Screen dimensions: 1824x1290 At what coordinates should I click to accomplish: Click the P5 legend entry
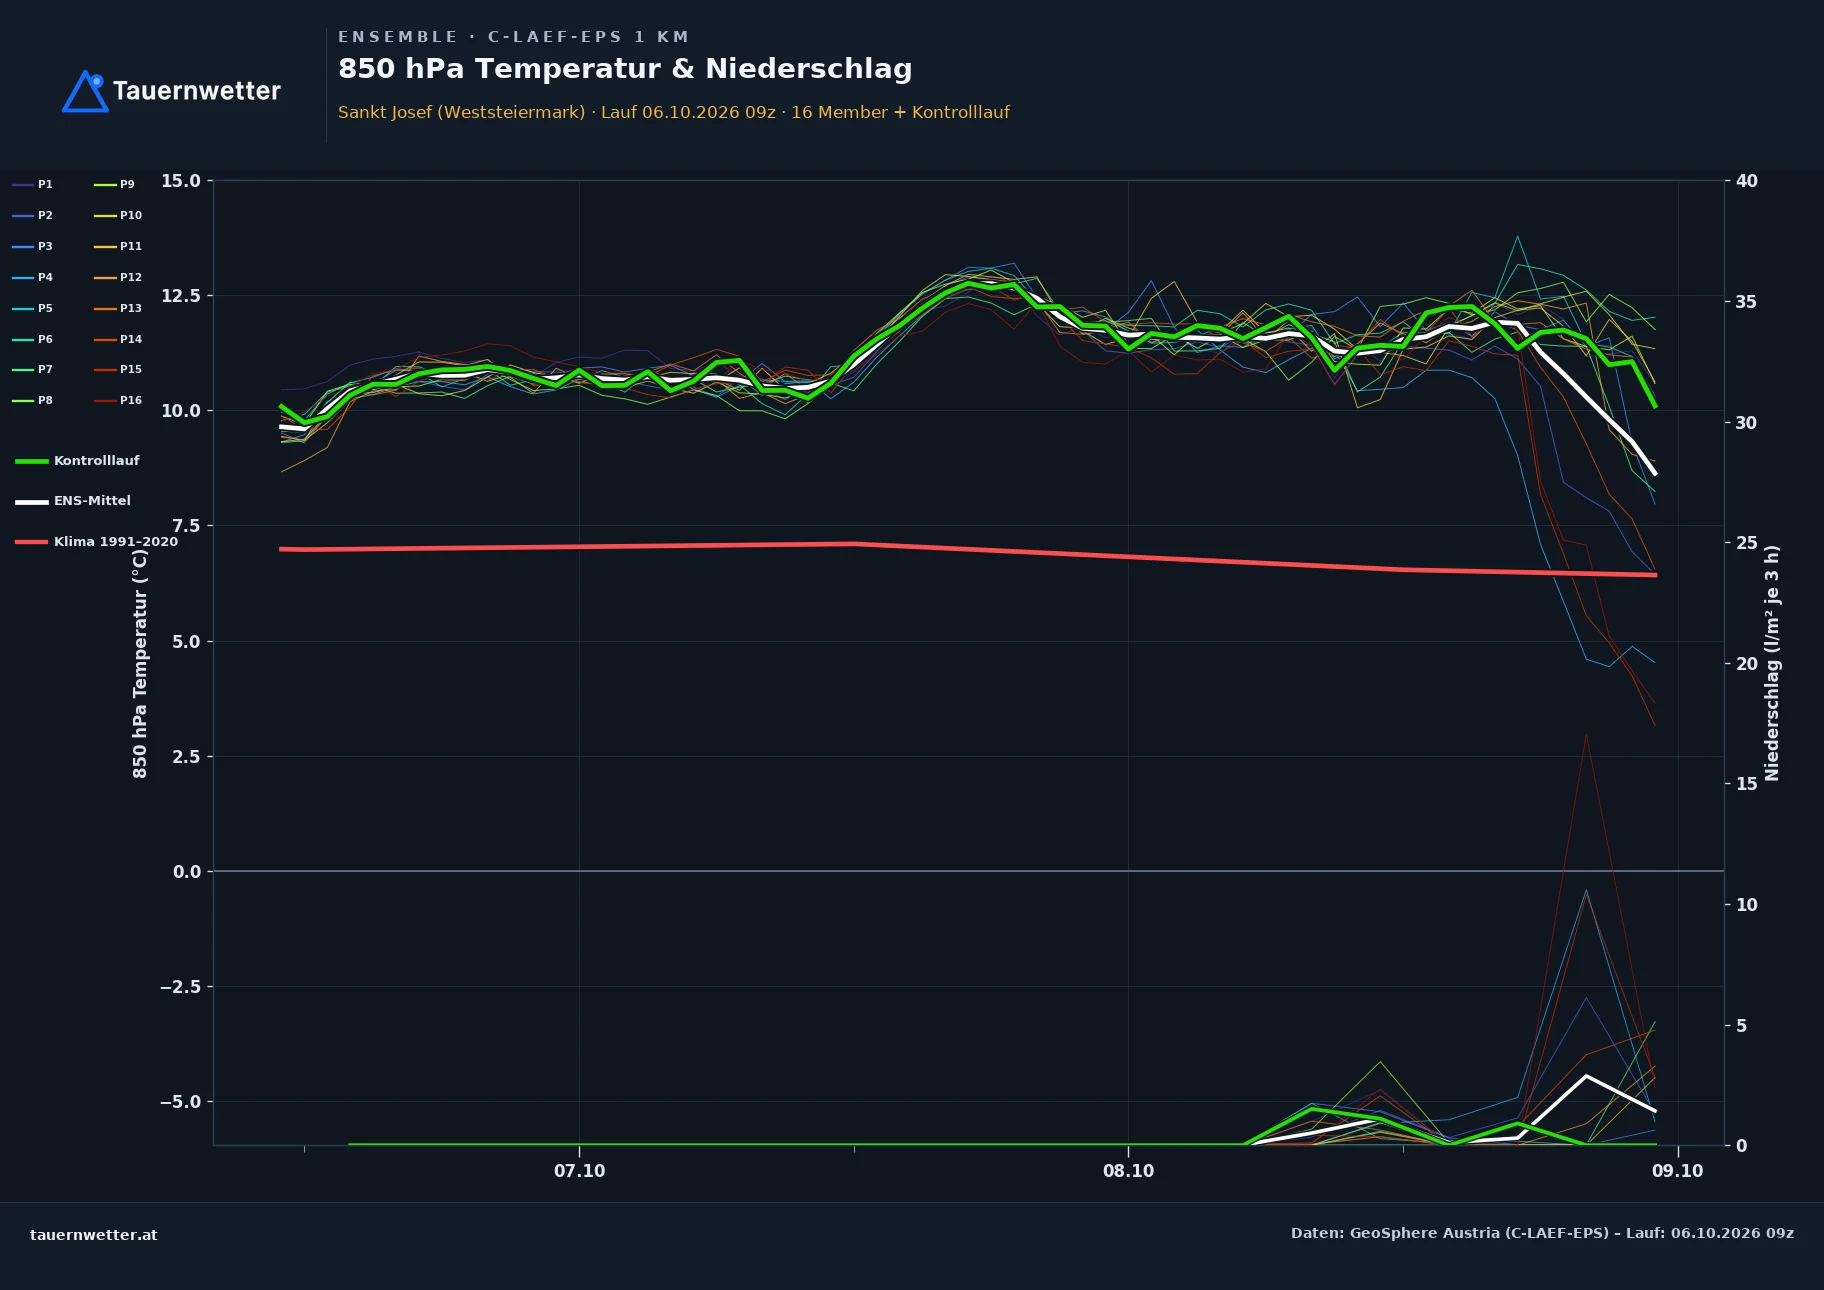tap(33, 308)
